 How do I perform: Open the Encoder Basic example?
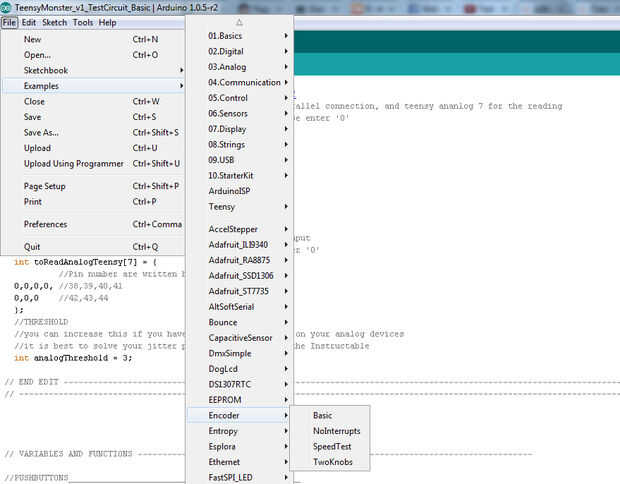pyautogui.click(x=330, y=415)
